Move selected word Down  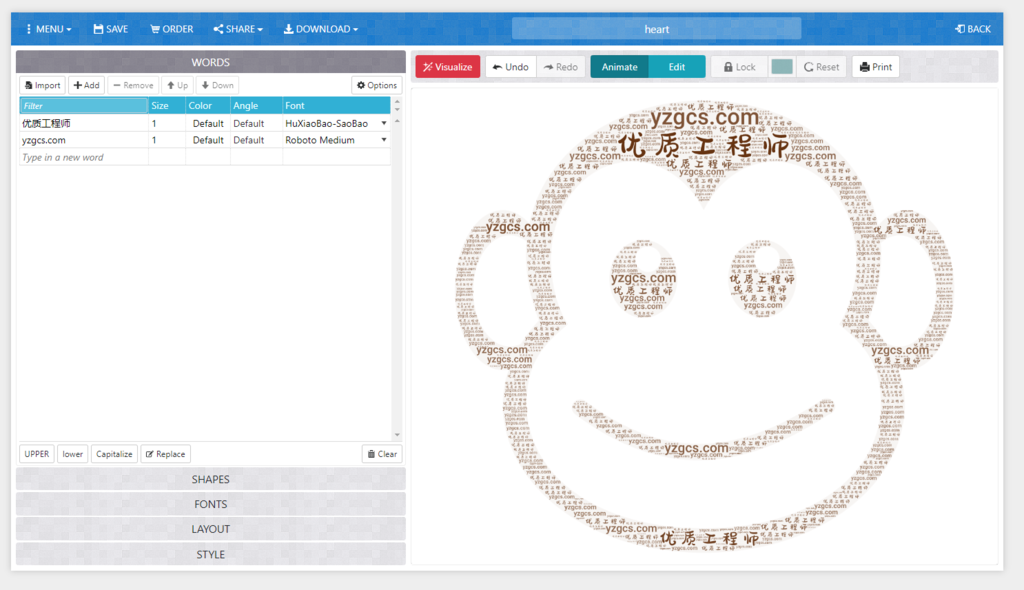(217, 85)
